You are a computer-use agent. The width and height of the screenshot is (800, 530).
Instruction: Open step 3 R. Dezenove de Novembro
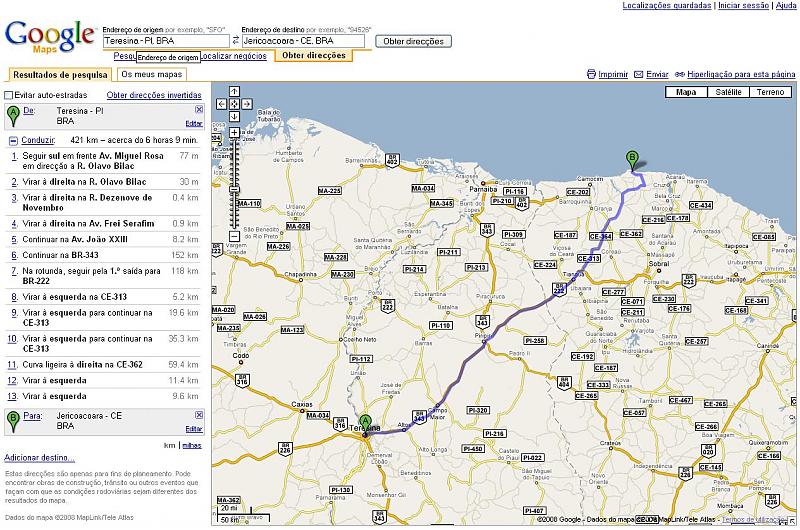click(x=104, y=203)
